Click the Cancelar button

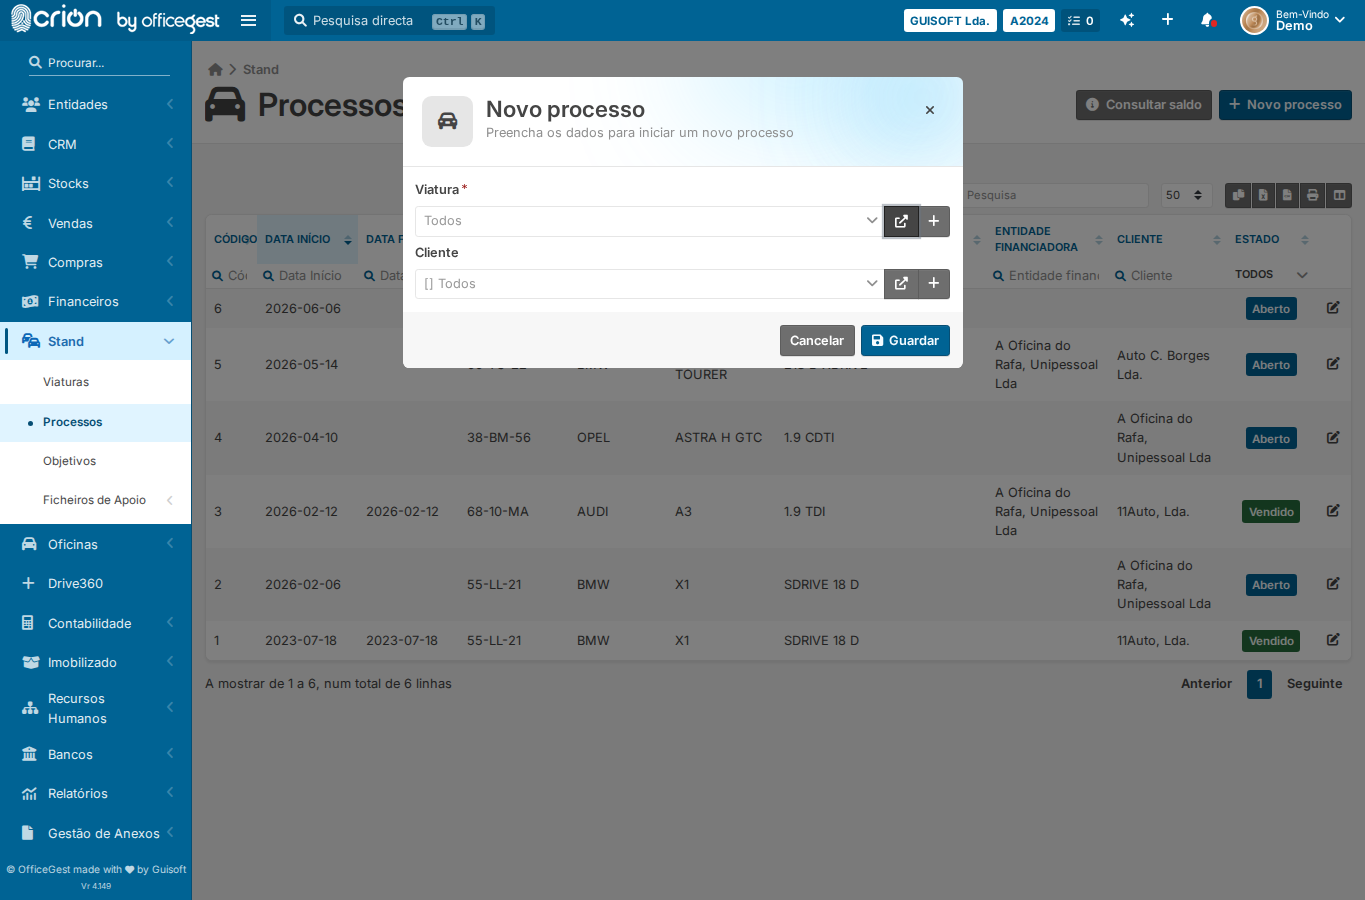tap(817, 341)
